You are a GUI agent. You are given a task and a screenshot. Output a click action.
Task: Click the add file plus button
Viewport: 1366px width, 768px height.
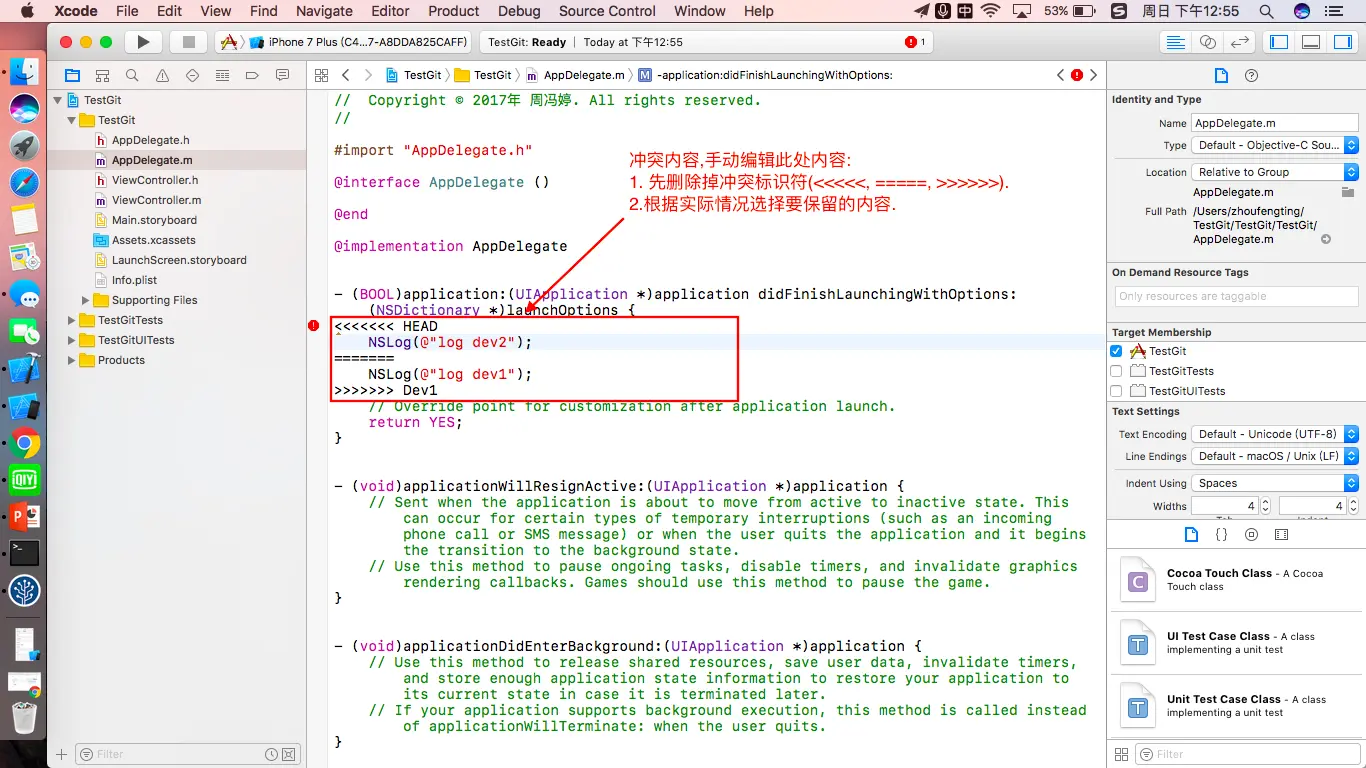click(x=62, y=754)
